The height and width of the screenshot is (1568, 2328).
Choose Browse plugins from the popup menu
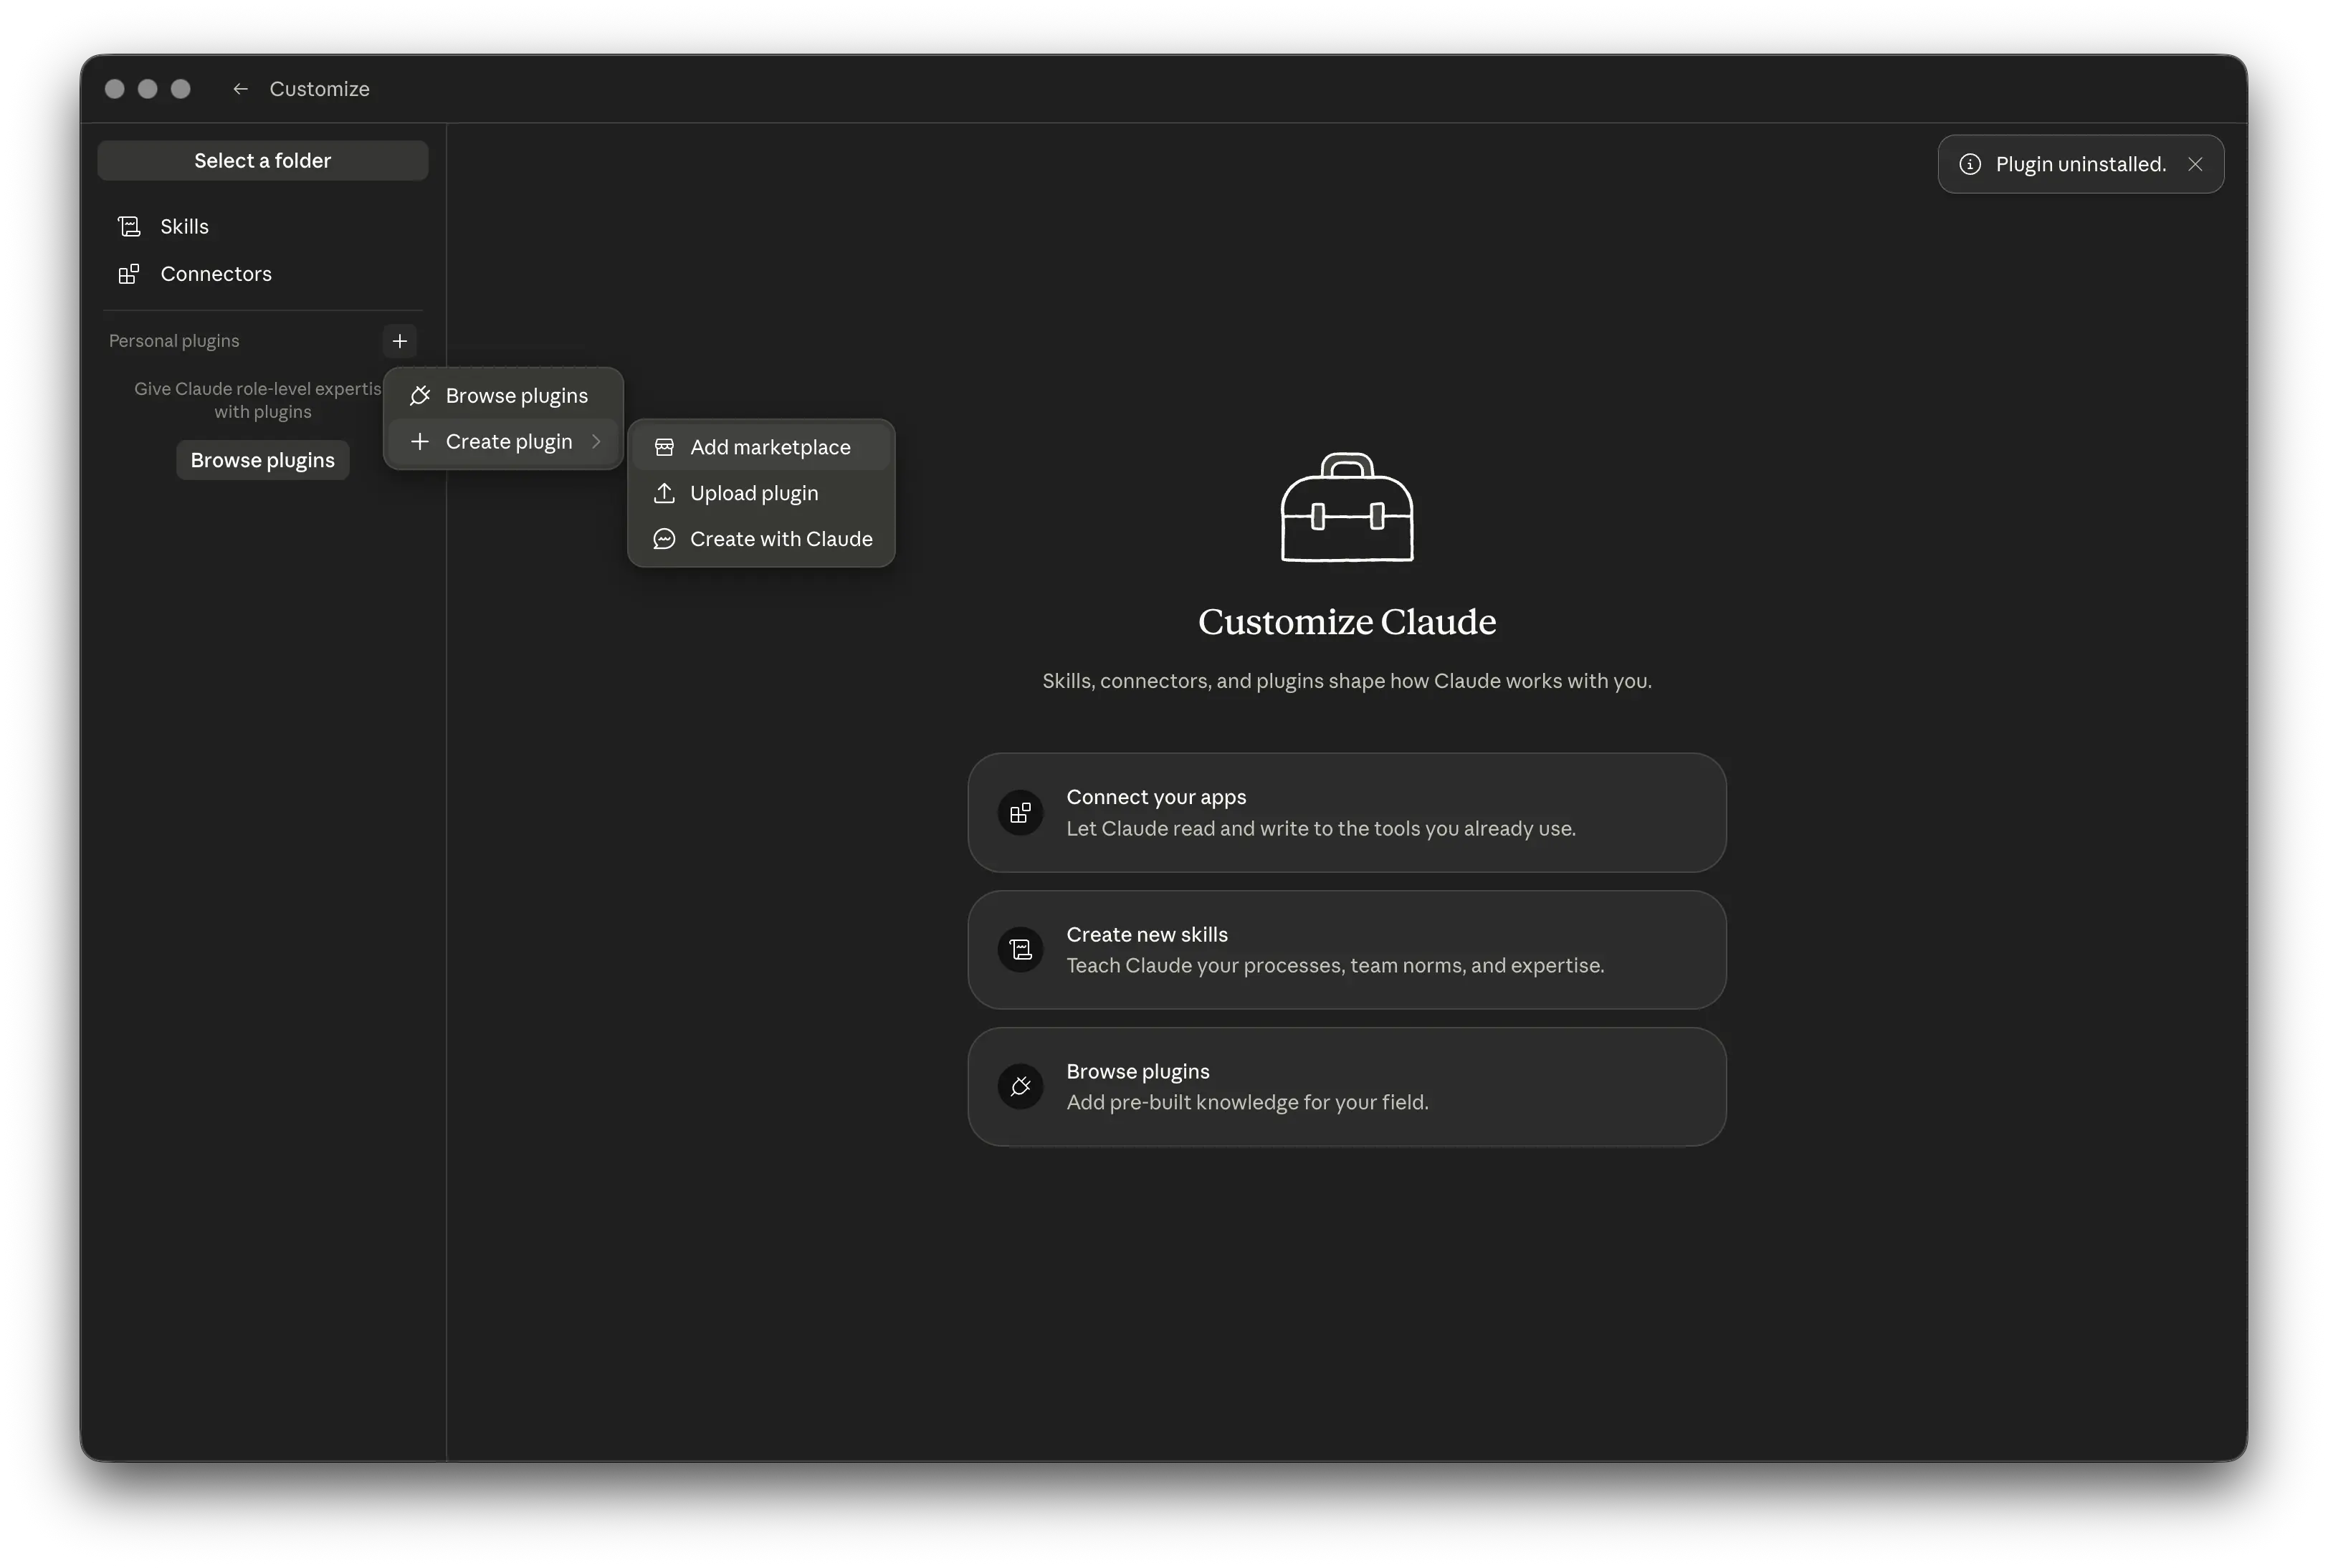tap(504, 396)
